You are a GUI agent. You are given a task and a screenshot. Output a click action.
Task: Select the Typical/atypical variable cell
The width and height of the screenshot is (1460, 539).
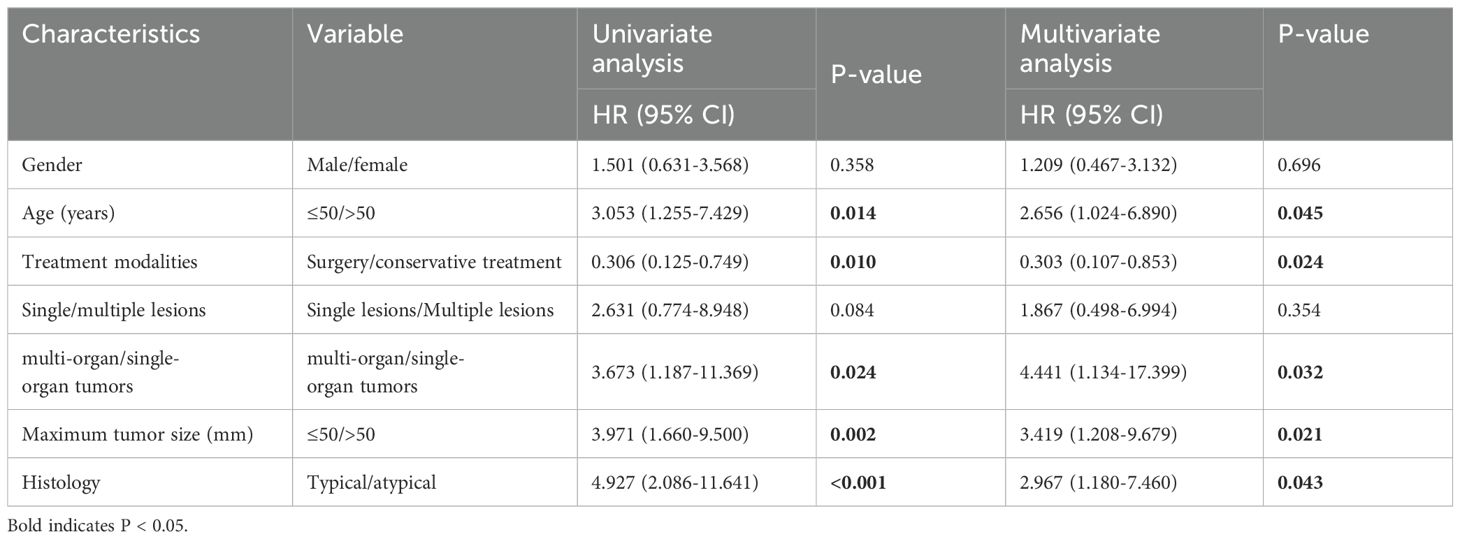click(371, 482)
